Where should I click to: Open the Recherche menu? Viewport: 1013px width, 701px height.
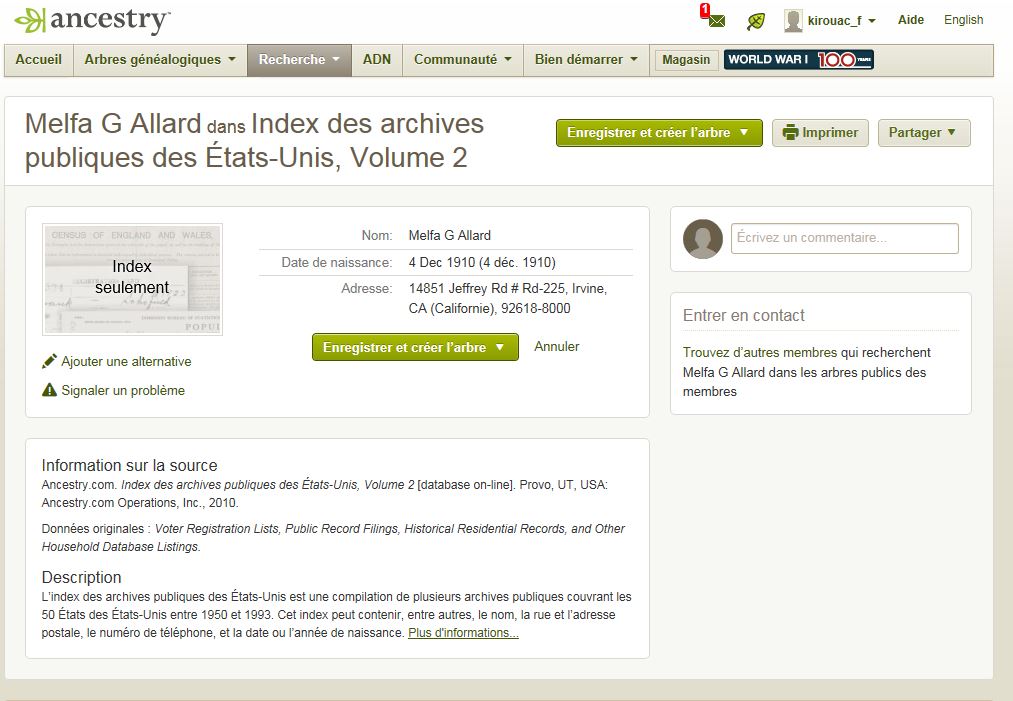299,59
